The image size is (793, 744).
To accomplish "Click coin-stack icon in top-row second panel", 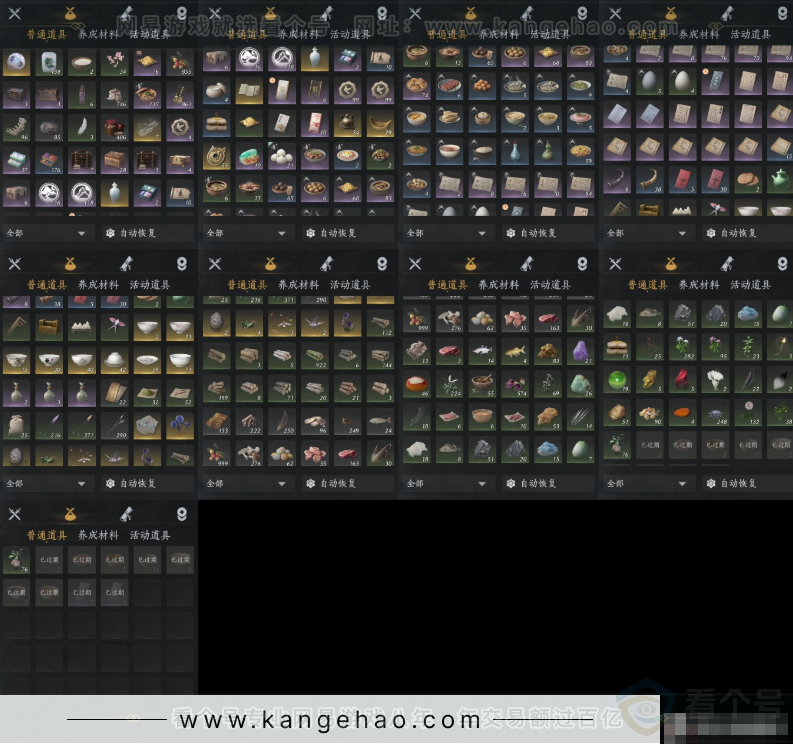I will [x=382, y=14].
